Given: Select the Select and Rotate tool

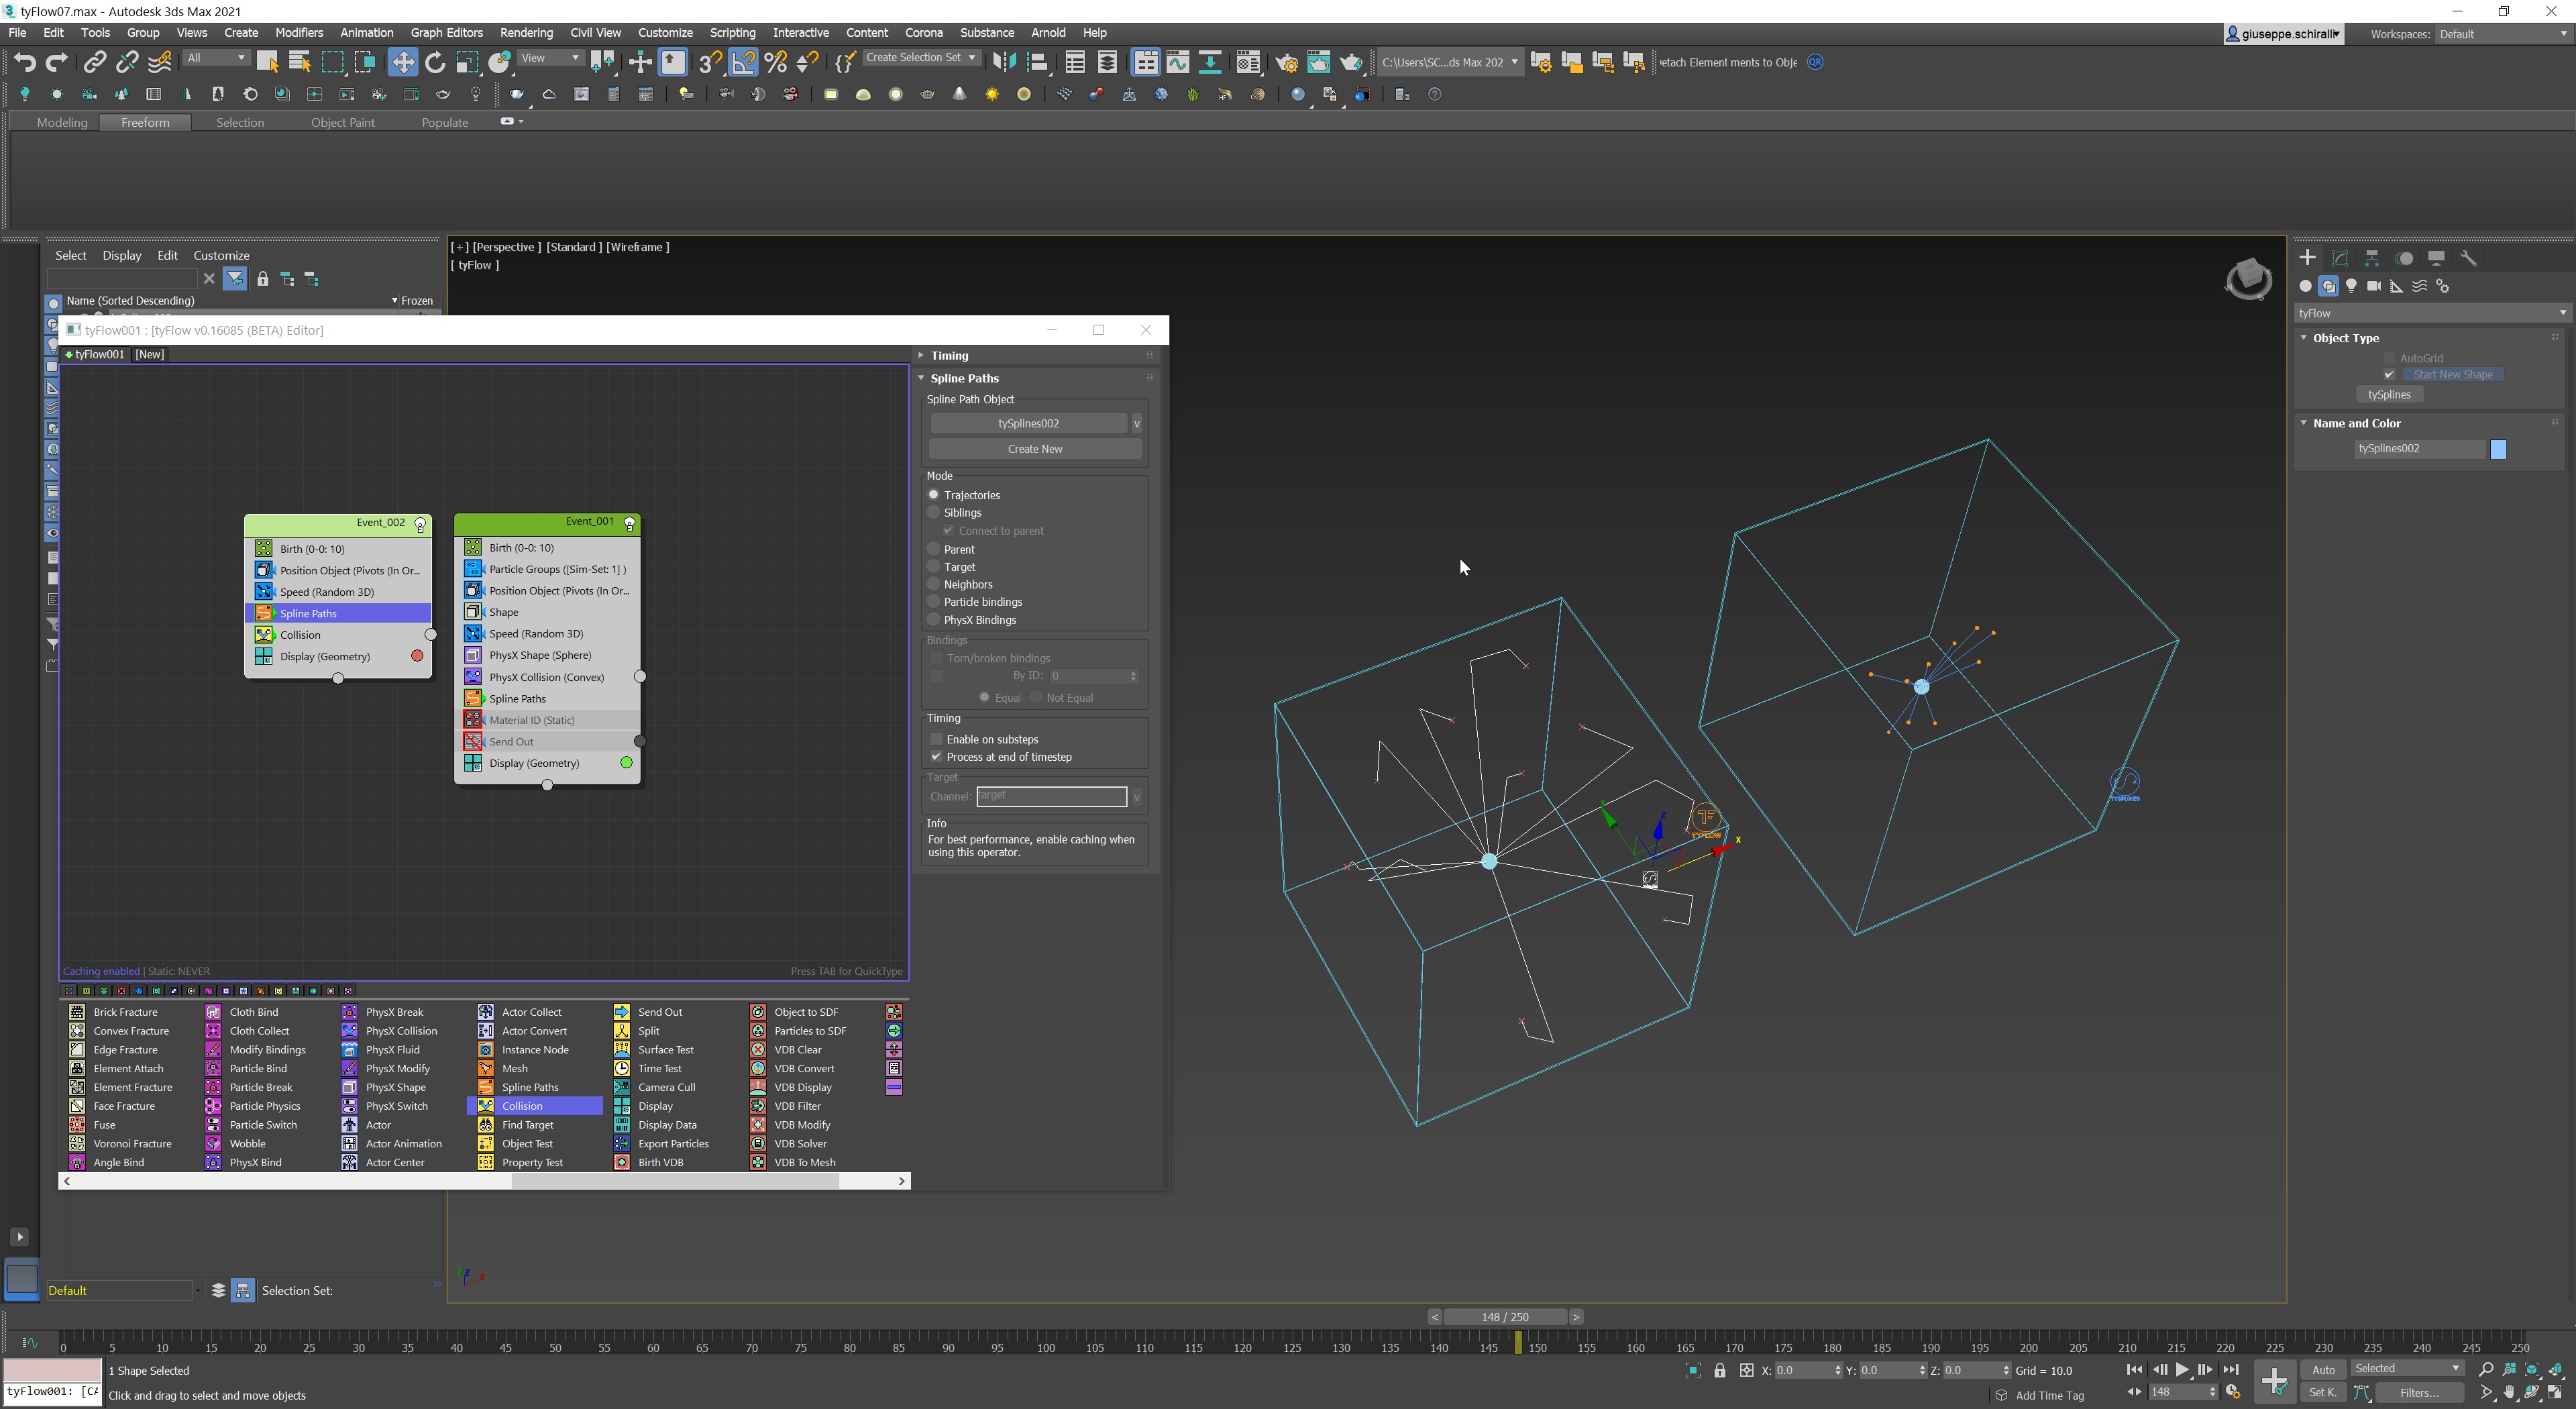Looking at the screenshot, I should pyautogui.click(x=435, y=63).
